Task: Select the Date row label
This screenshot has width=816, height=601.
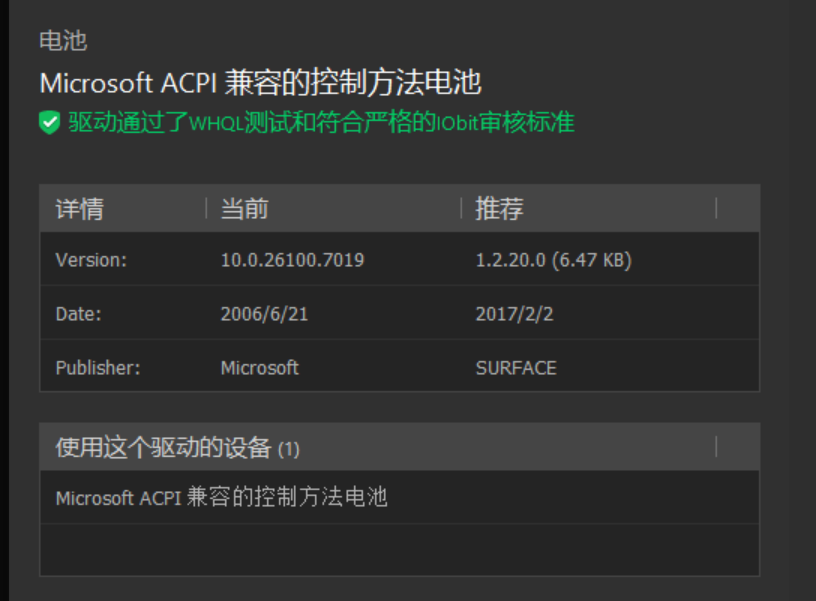Action: pyautogui.click(x=78, y=314)
